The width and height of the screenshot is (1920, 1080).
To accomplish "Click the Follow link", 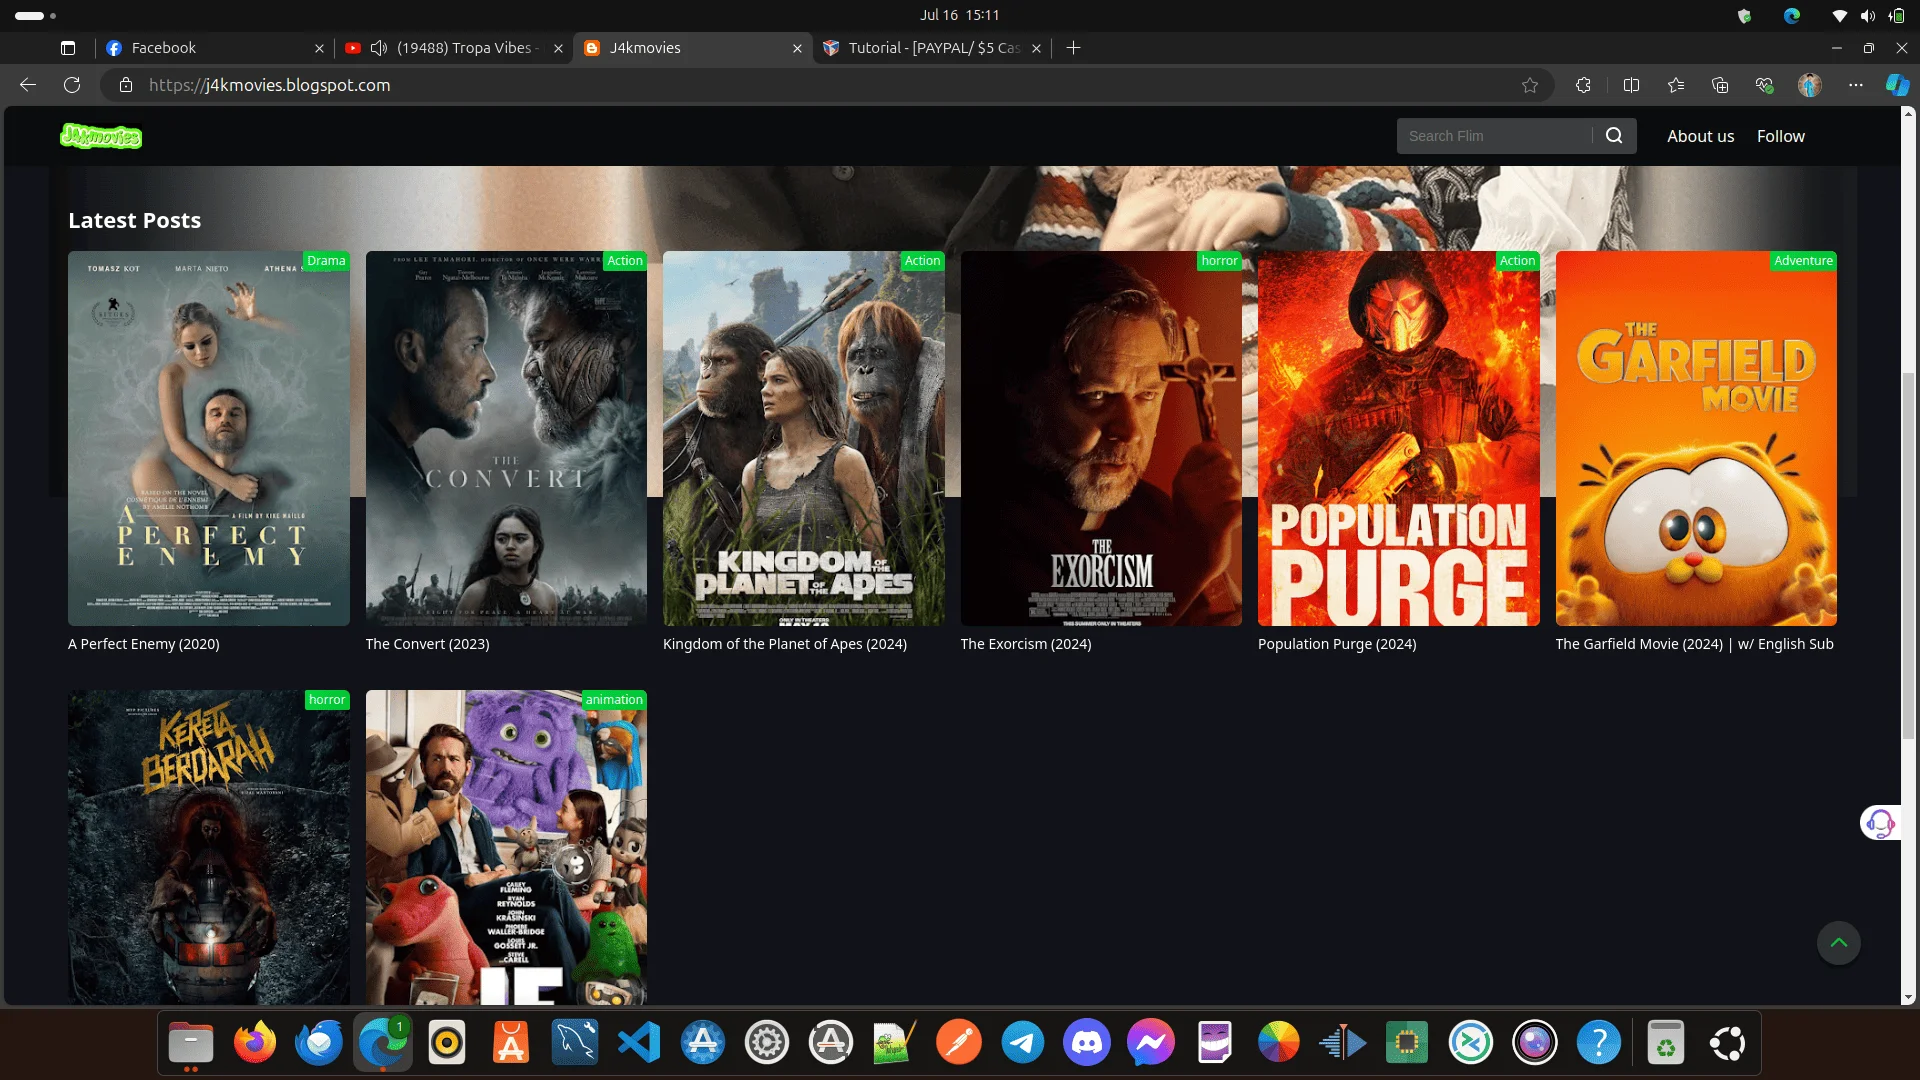I will tap(1780, 136).
